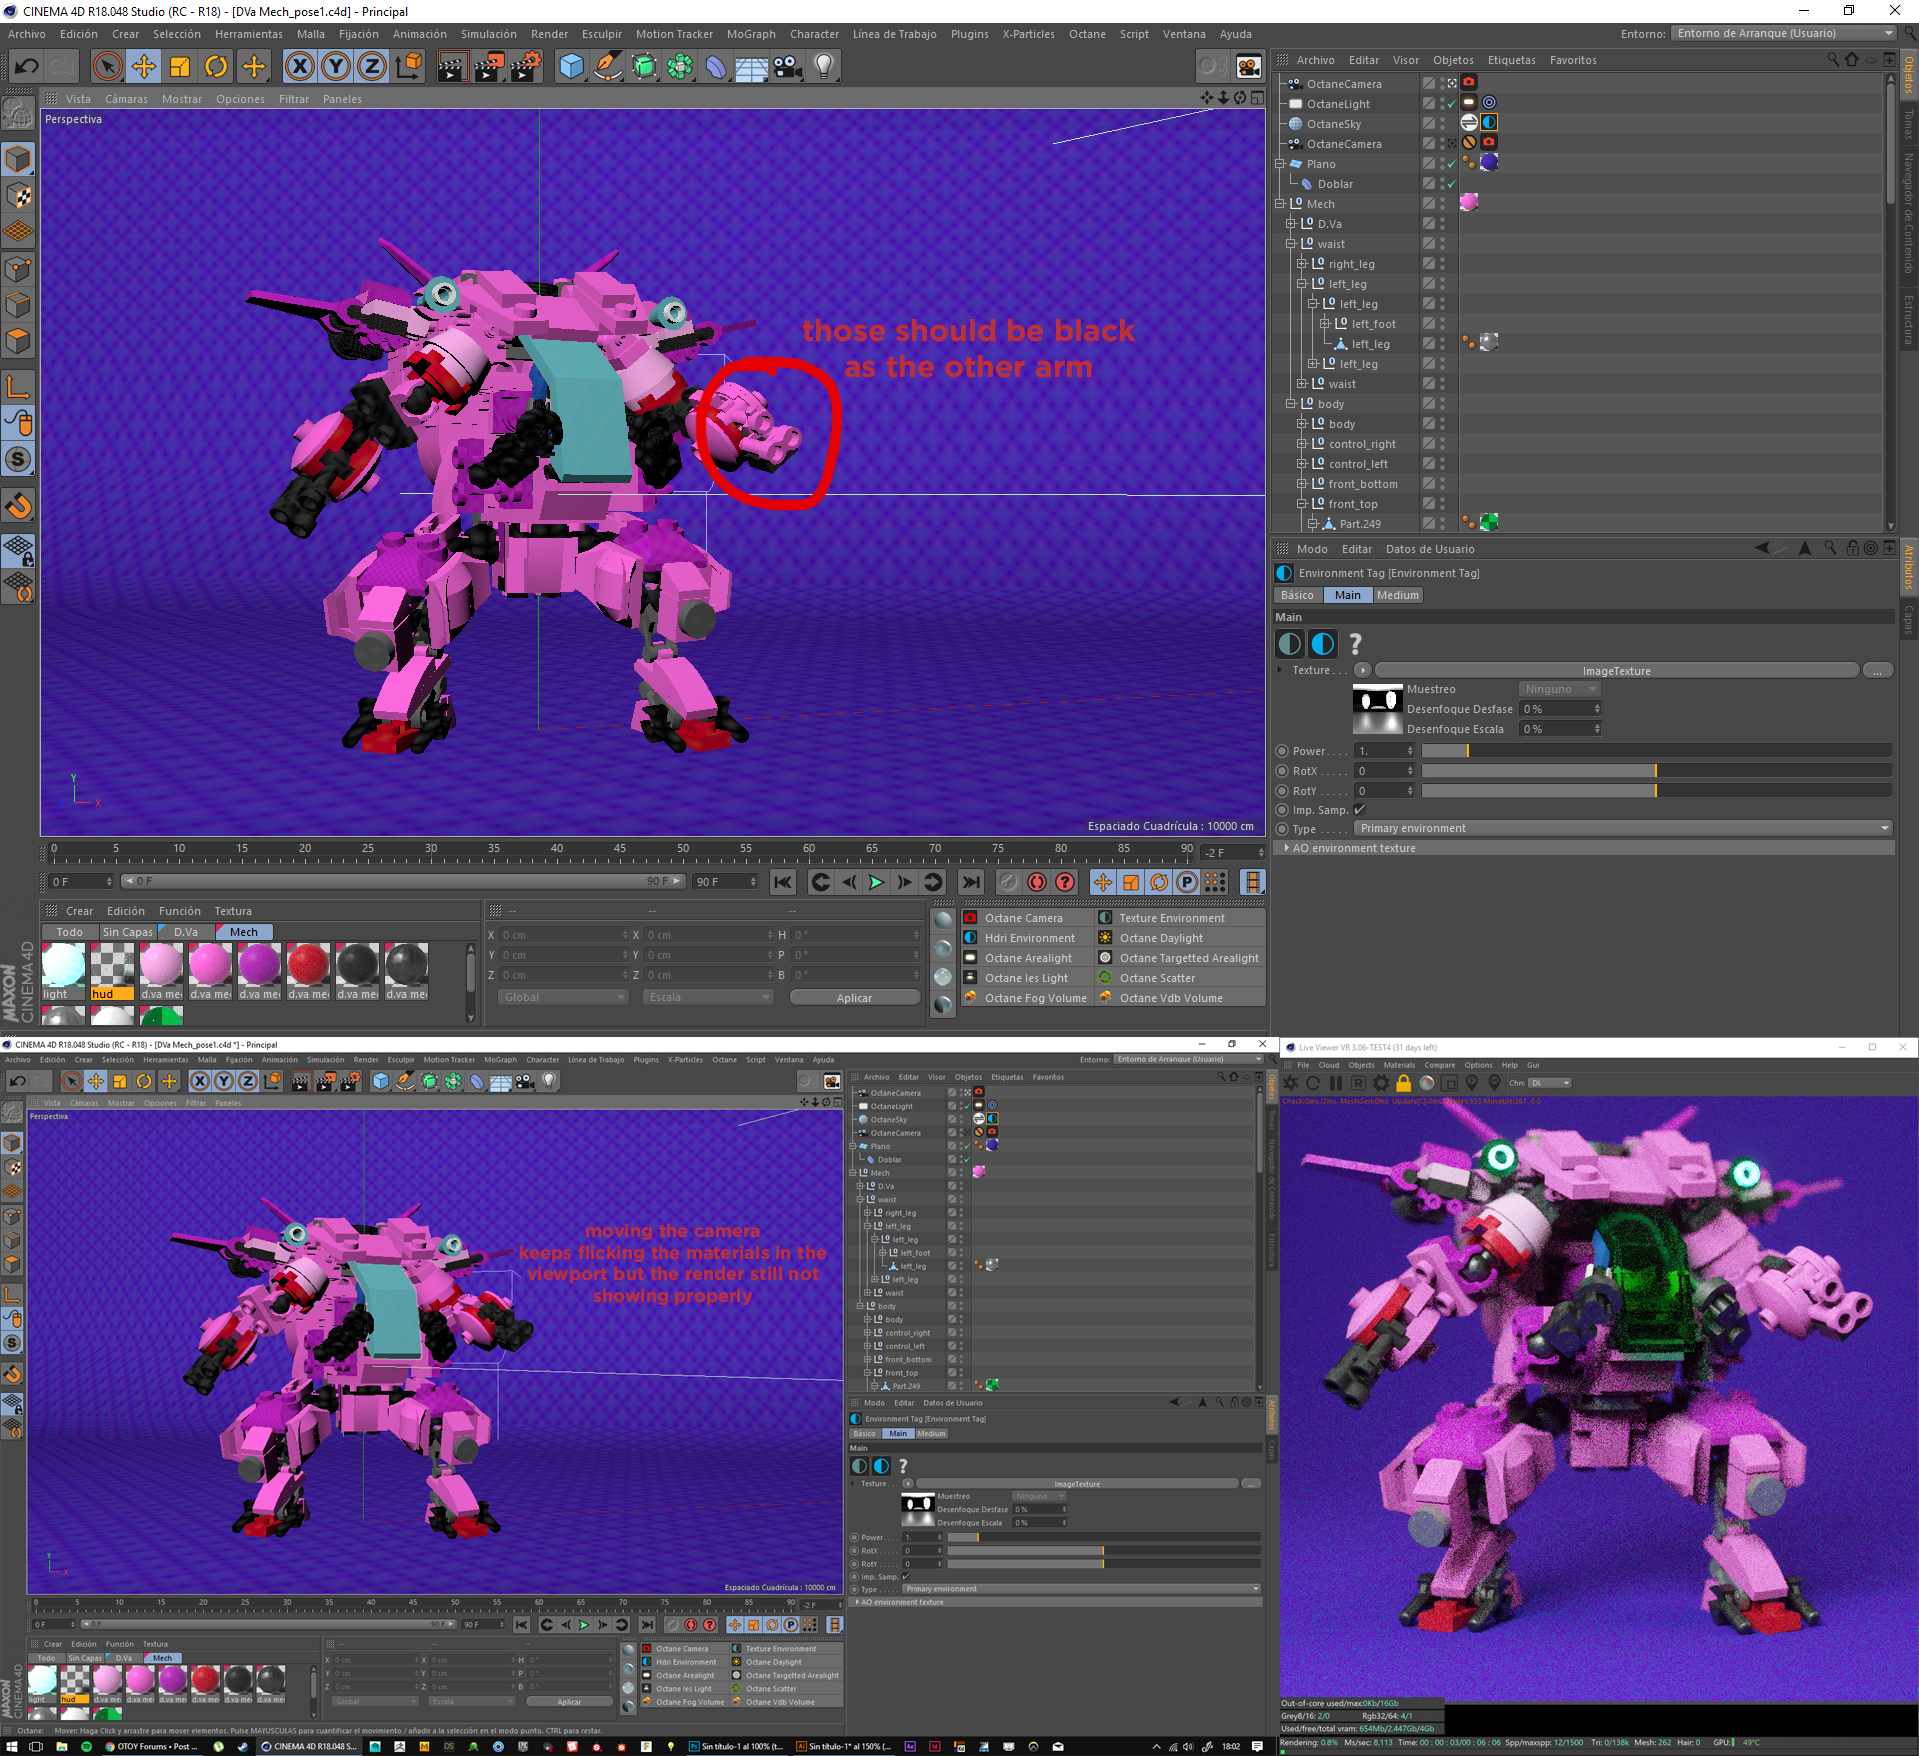Open the settings gear in Live Viewer
1919x1756 pixels.
point(1381,1083)
